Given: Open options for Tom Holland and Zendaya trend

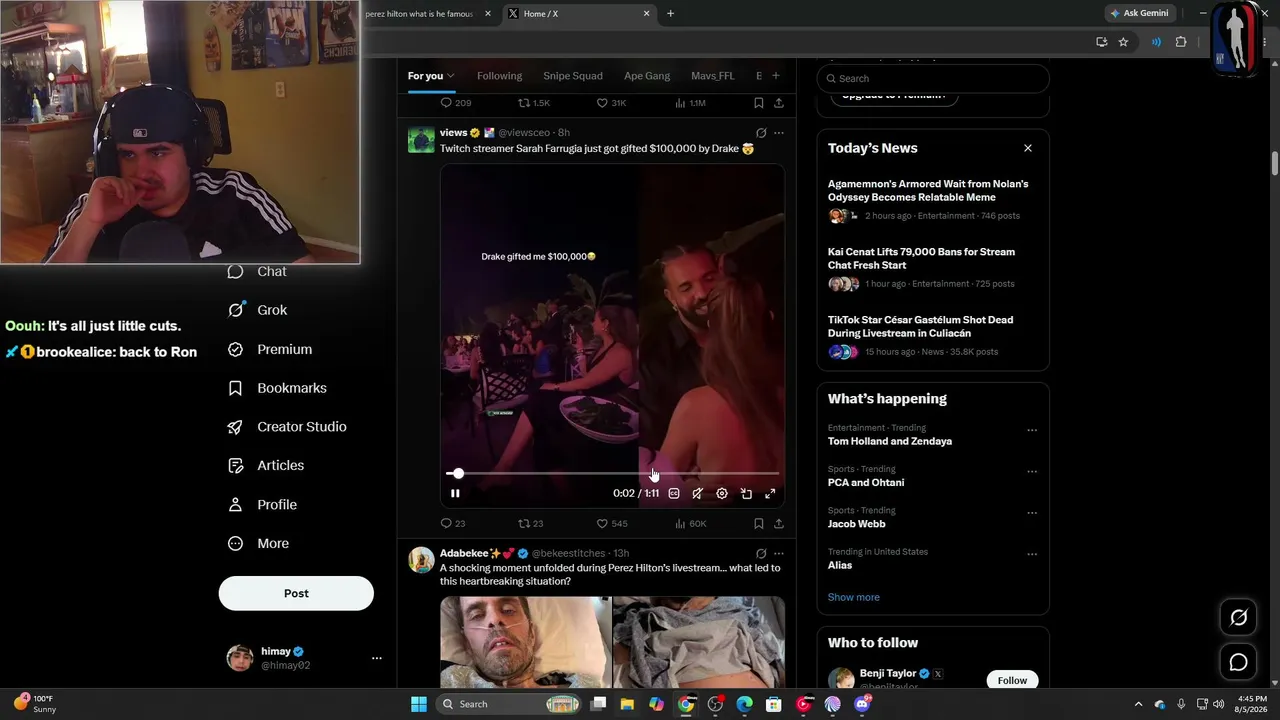Looking at the screenshot, I should click(1032, 430).
